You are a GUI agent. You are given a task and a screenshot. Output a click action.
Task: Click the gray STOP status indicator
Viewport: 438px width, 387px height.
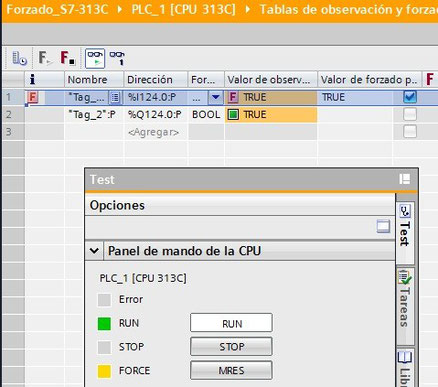click(104, 347)
